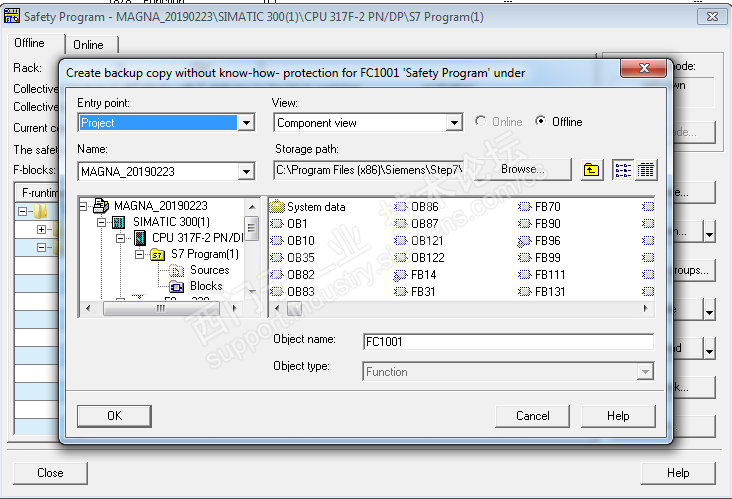Click block list horizontal scrollbar thumb
Viewport: 732px width, 499px height.
coord(294,308)
